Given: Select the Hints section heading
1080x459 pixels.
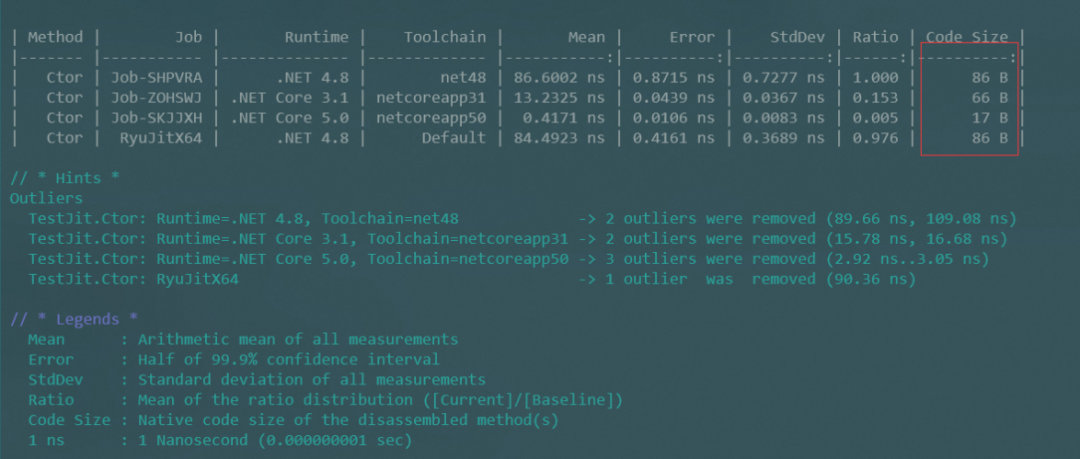Looking at the screenshot, I should 65,178.
